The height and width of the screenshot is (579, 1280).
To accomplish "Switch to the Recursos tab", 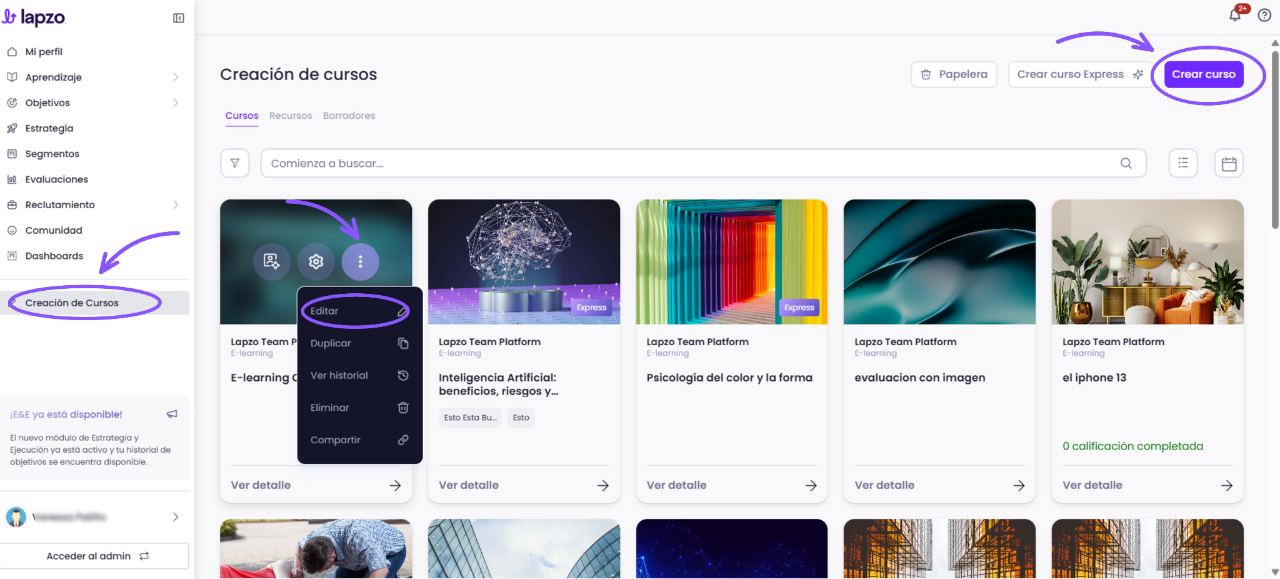I will click(290, 116).
